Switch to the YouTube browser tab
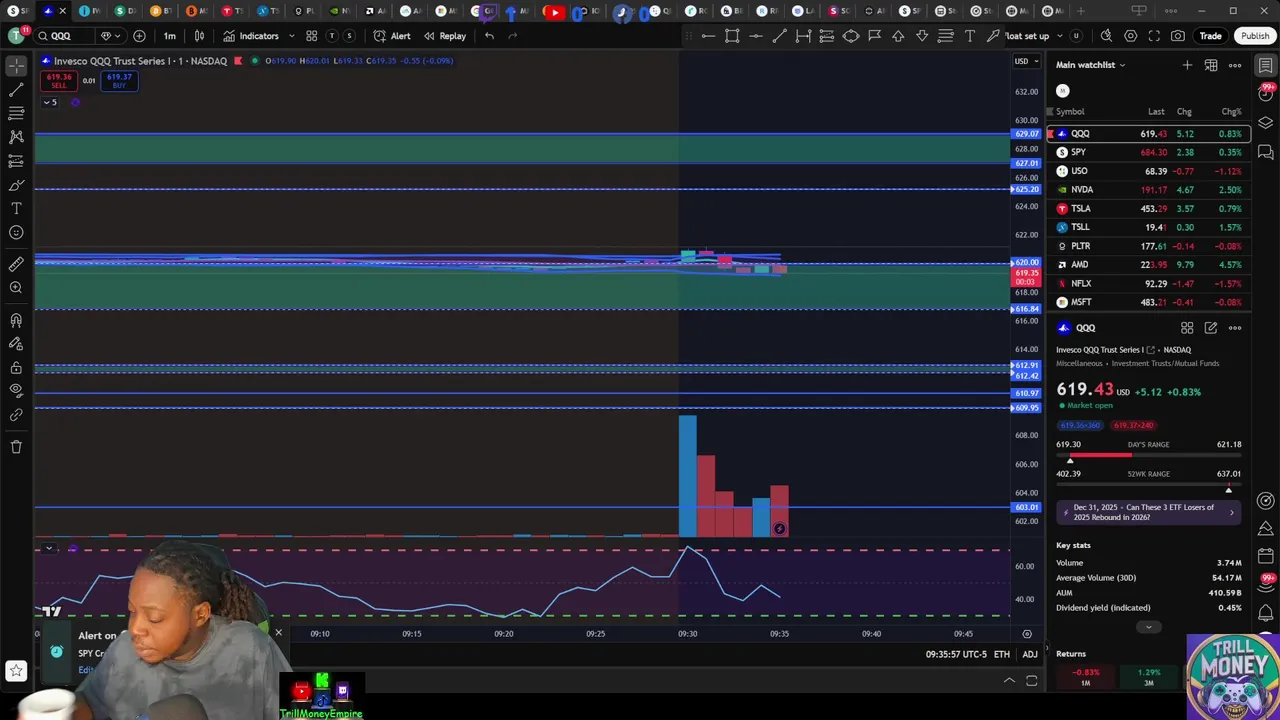1280x720 pixels. point(553,11)
